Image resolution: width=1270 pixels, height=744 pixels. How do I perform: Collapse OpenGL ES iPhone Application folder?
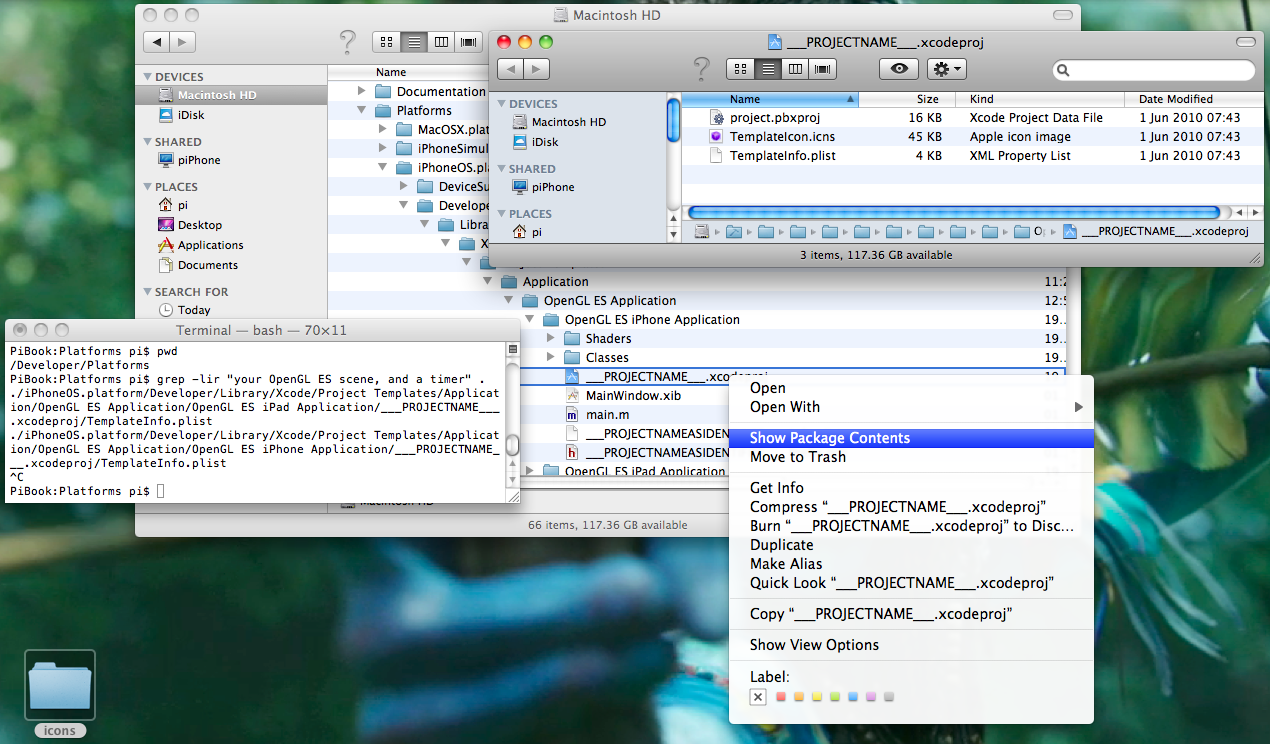tap(529, 319)
